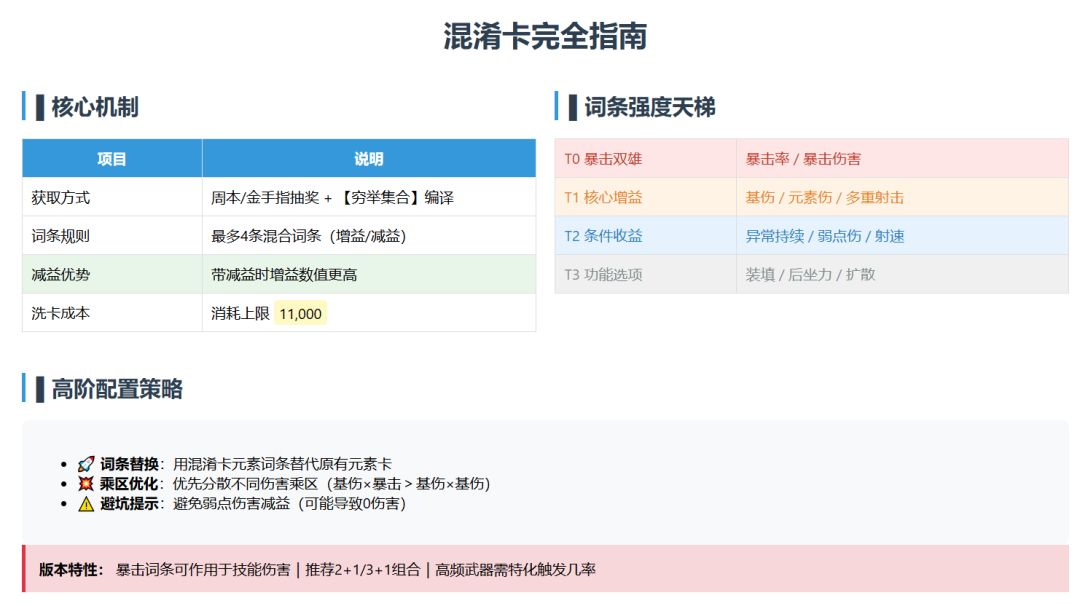Click the 版本特性 label in red banner
The image size is (1080, 606).
(71, 570)
